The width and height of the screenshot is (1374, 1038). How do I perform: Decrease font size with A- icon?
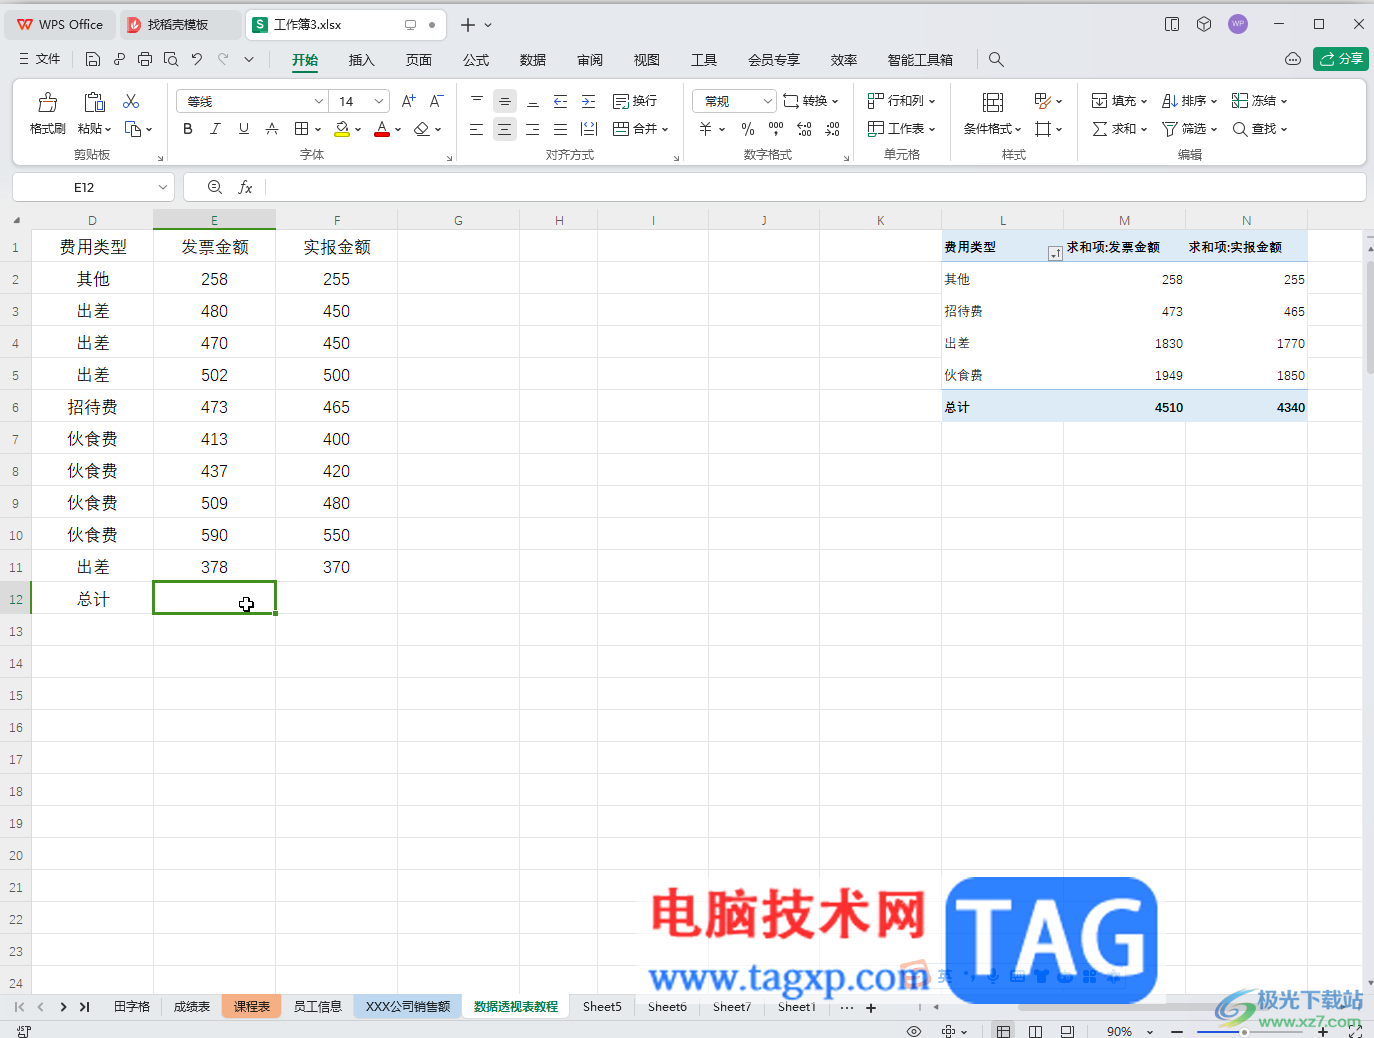point(436,101)
